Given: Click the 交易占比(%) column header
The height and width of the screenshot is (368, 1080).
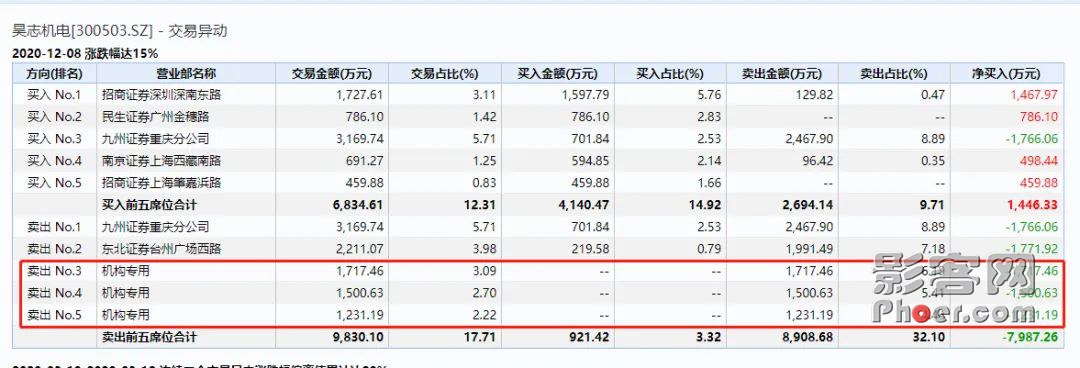Looking at the screenshot, I should click(x=444, y=74).
